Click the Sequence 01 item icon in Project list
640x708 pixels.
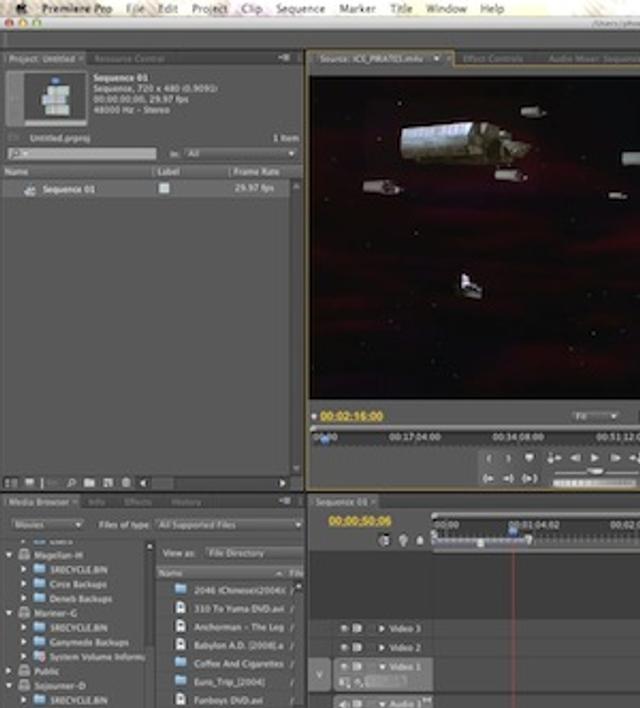pos(30,190)
